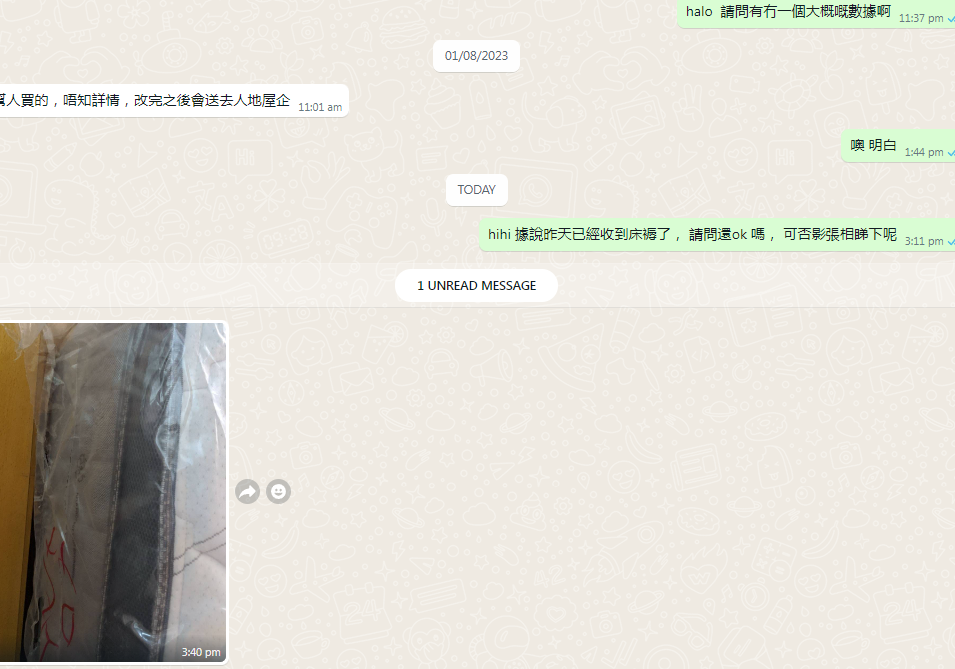Click the 3:11 pm message timestamp
The image size is (955, 669).
click(x=924, y=241)
